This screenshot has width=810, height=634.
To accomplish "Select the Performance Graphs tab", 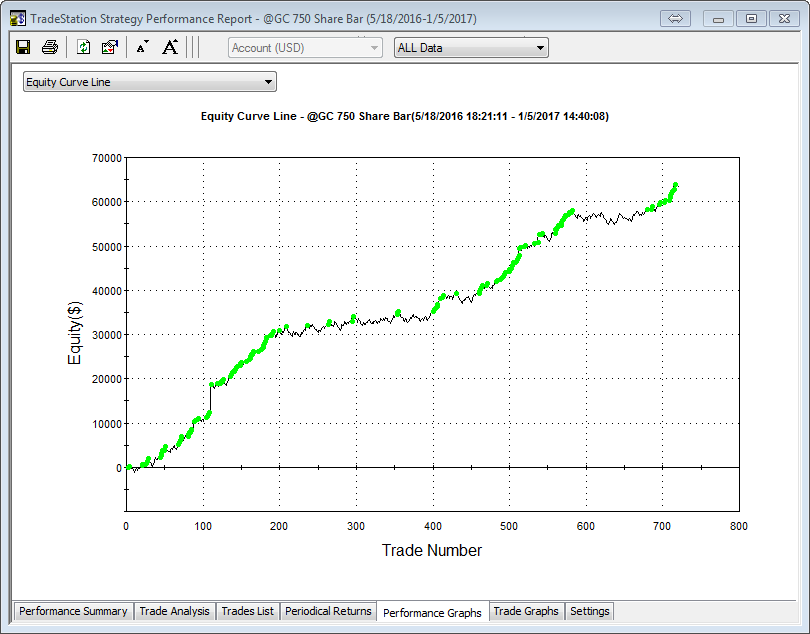I will [432, 612].
